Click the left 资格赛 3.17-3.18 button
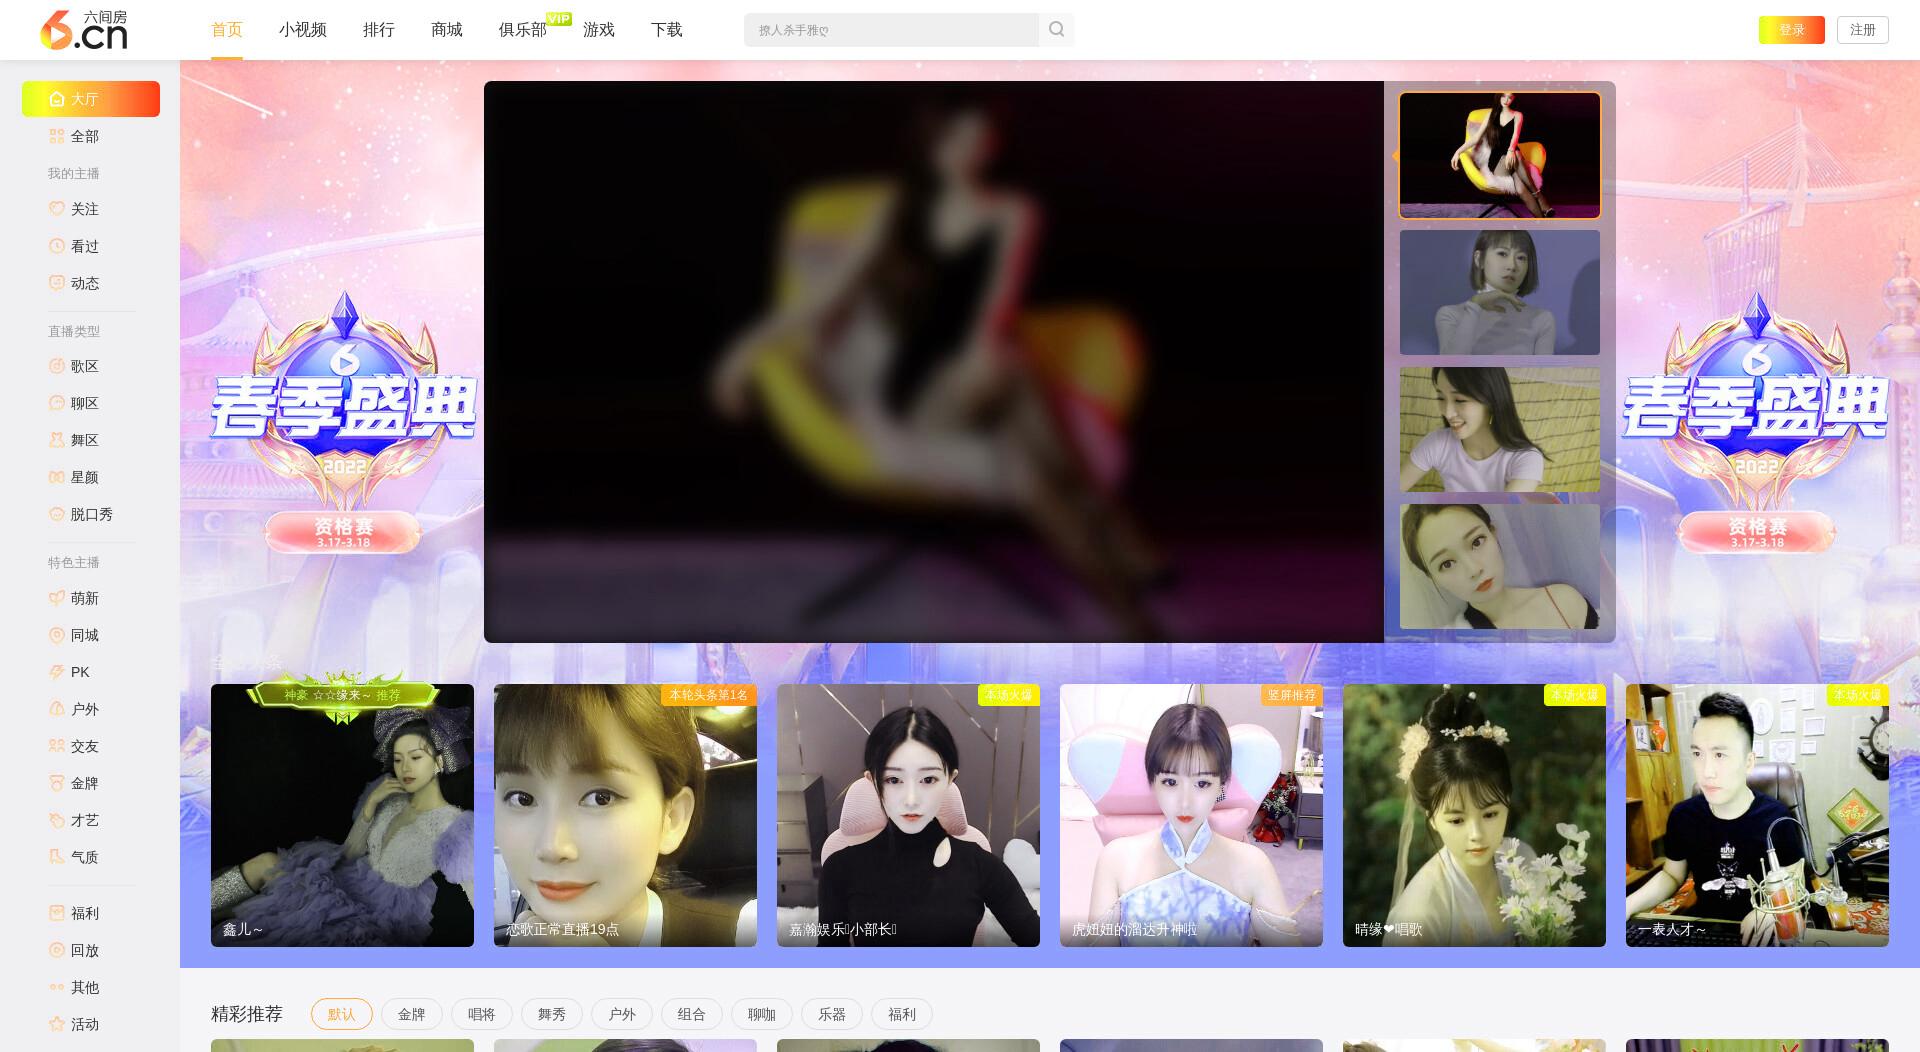Screen dimensions: 1920x1052 tap(343, 532)
